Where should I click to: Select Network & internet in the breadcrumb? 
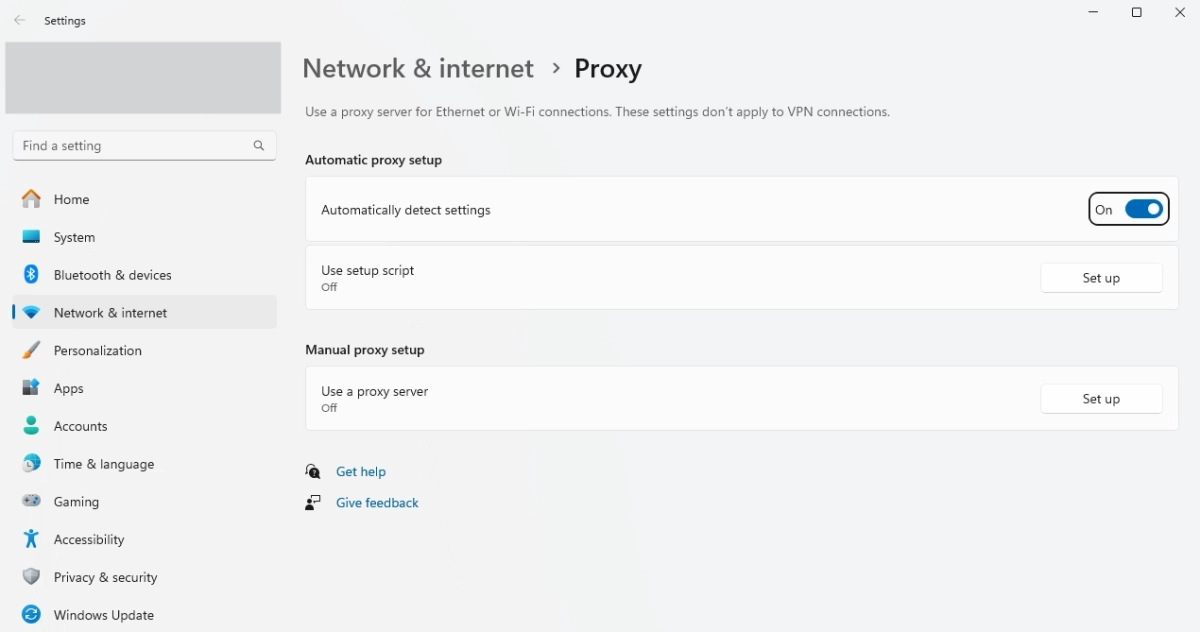[418, 68]
